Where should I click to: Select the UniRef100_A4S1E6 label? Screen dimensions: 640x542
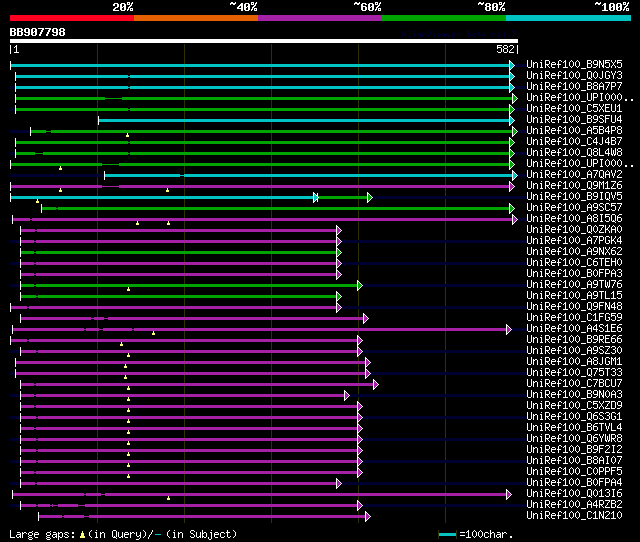pos(574,329)
